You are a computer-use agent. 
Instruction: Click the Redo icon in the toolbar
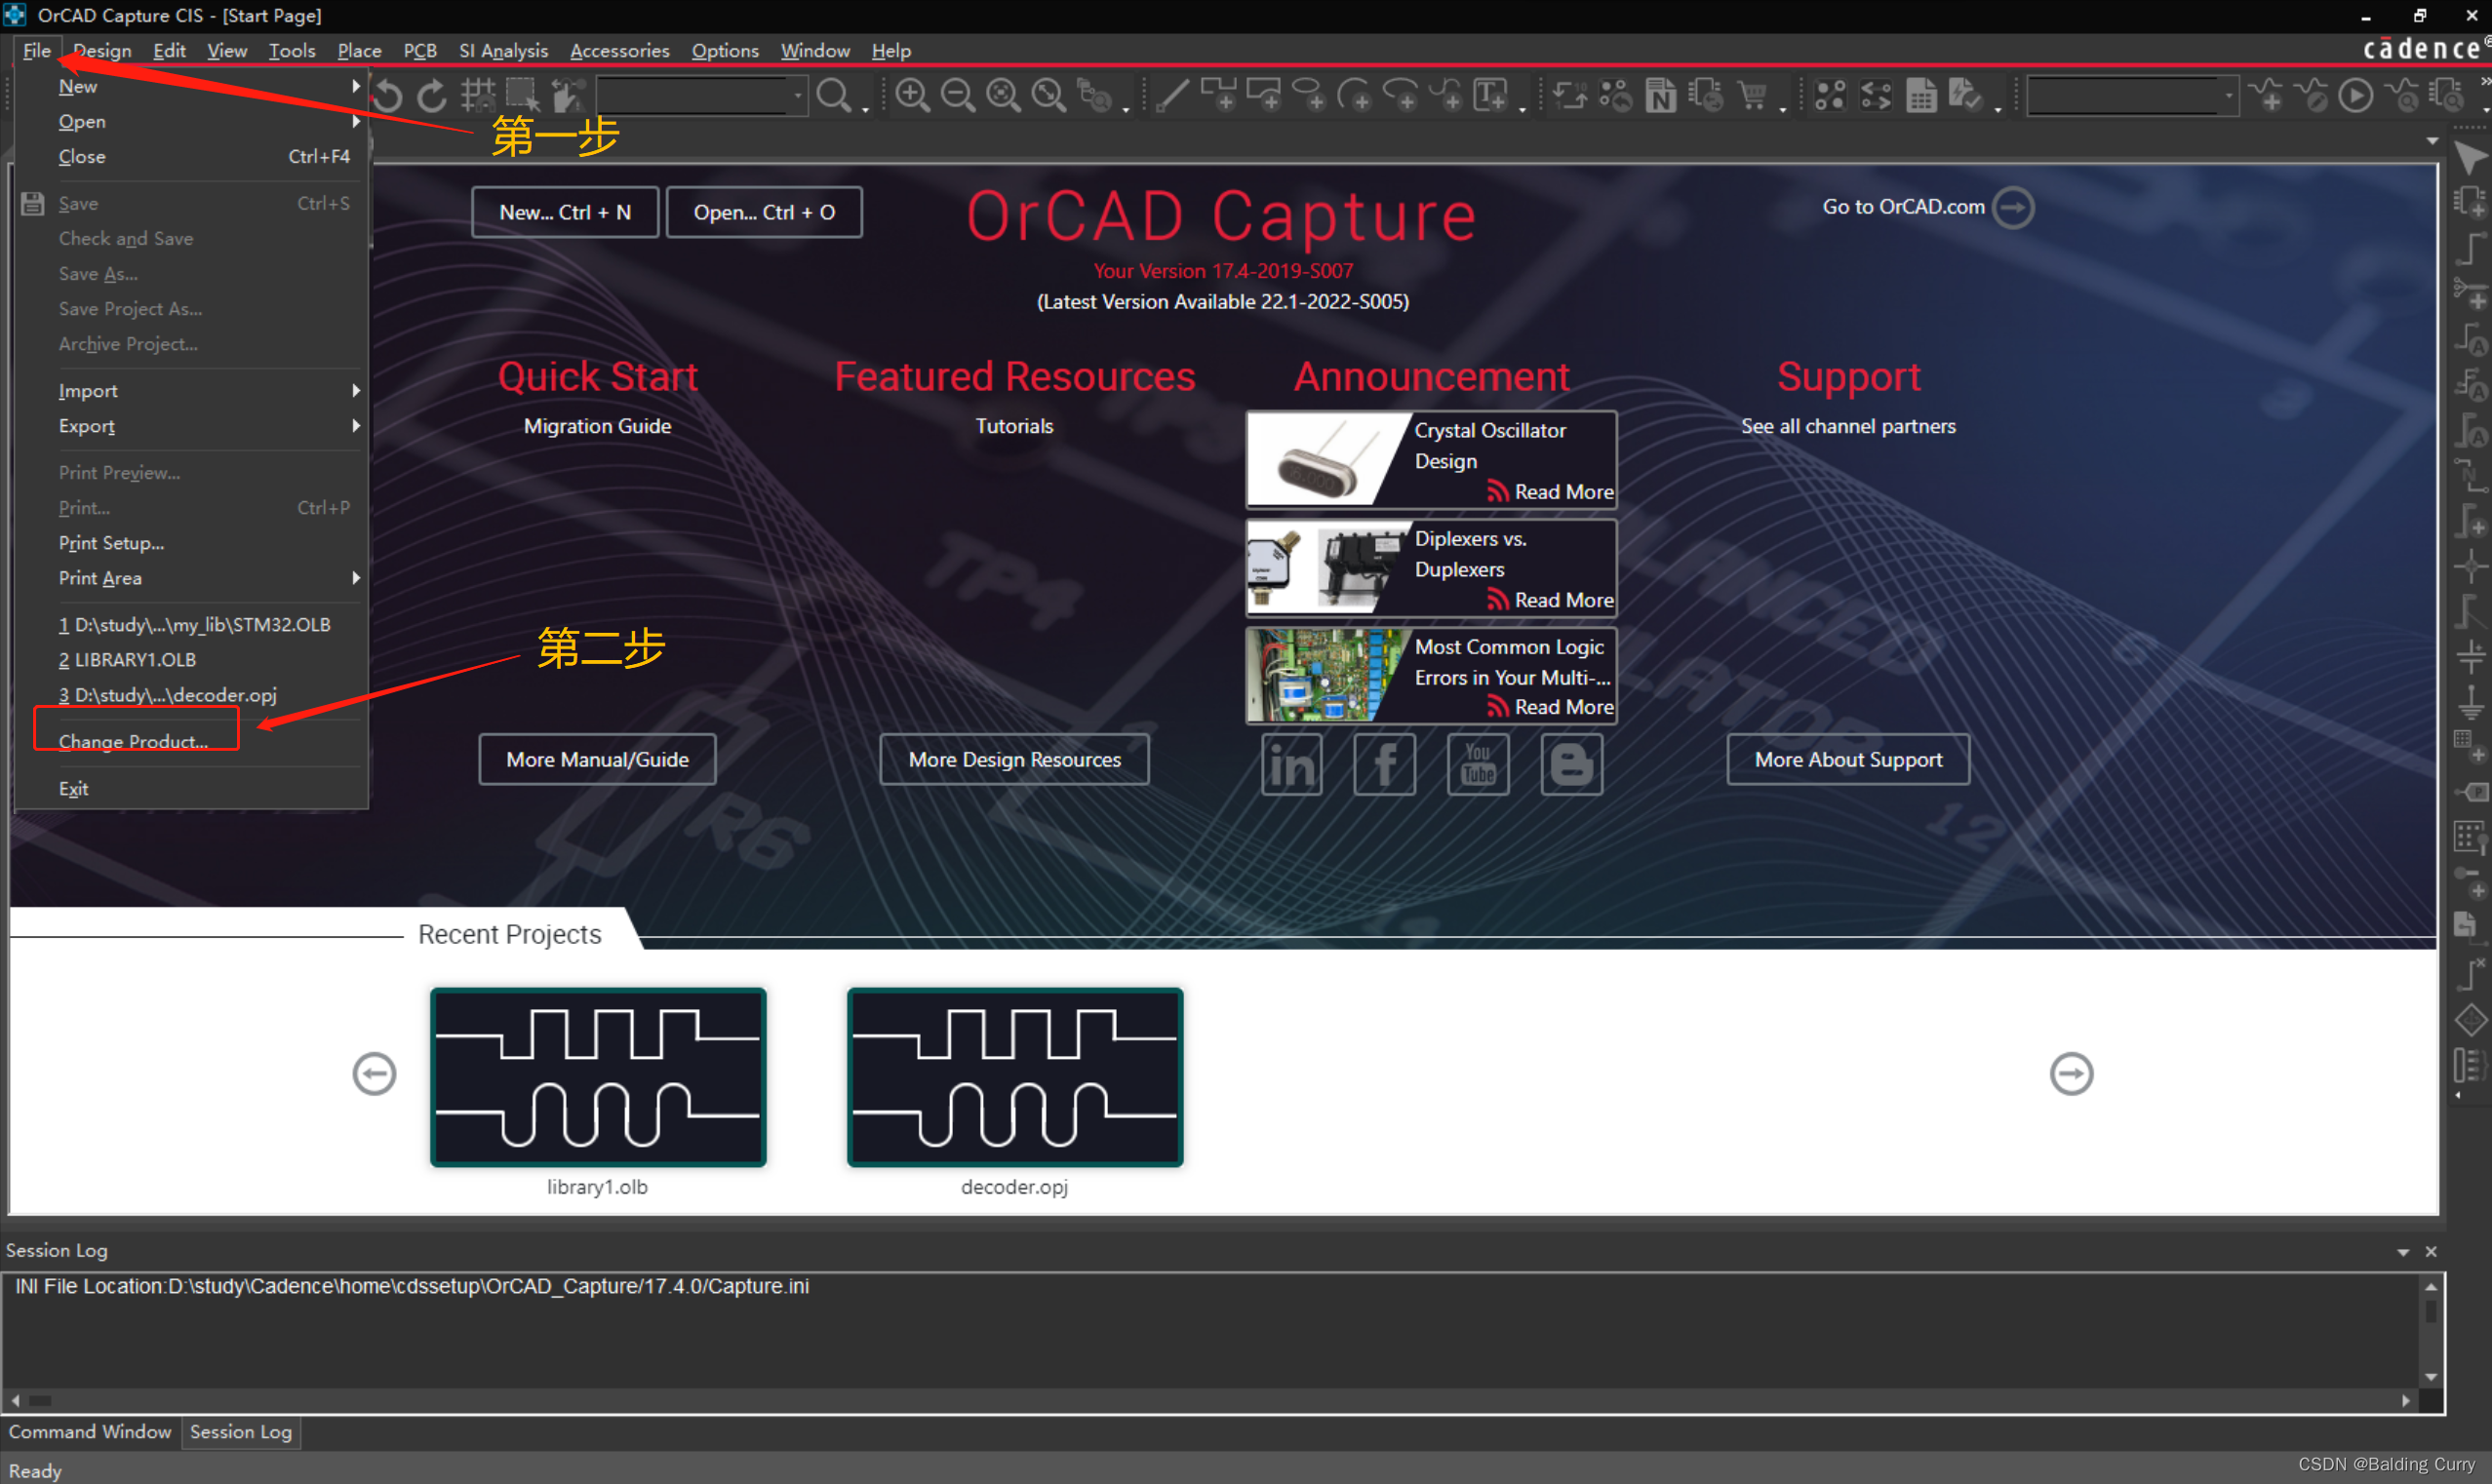431,95
